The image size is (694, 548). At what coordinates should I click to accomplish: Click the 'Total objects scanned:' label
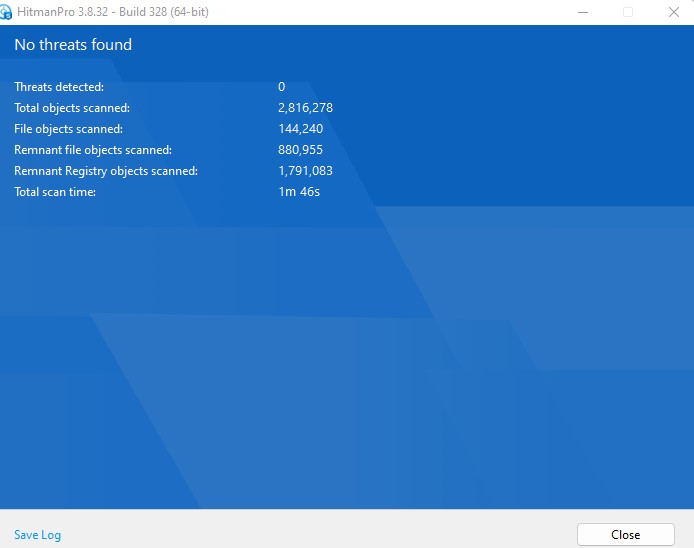72,108
